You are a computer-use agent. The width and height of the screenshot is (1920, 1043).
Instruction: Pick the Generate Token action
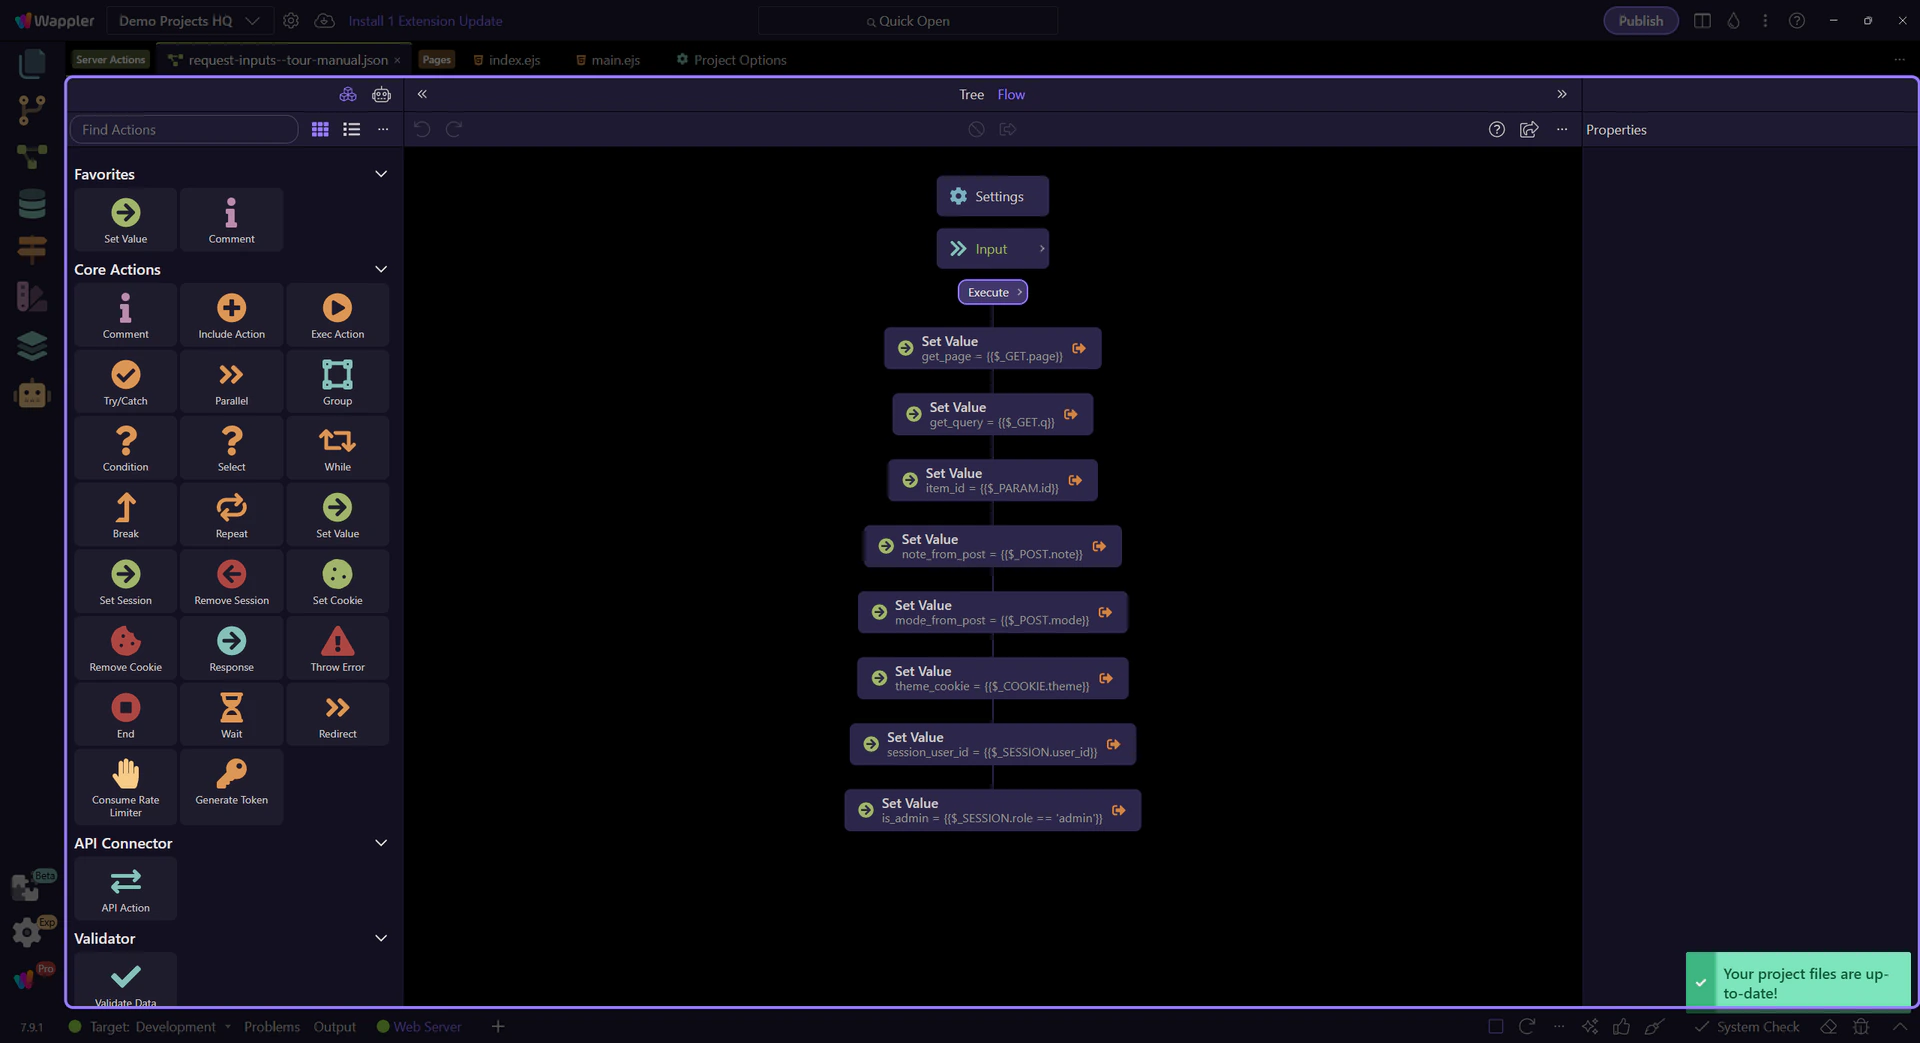[x=231, y=781]
